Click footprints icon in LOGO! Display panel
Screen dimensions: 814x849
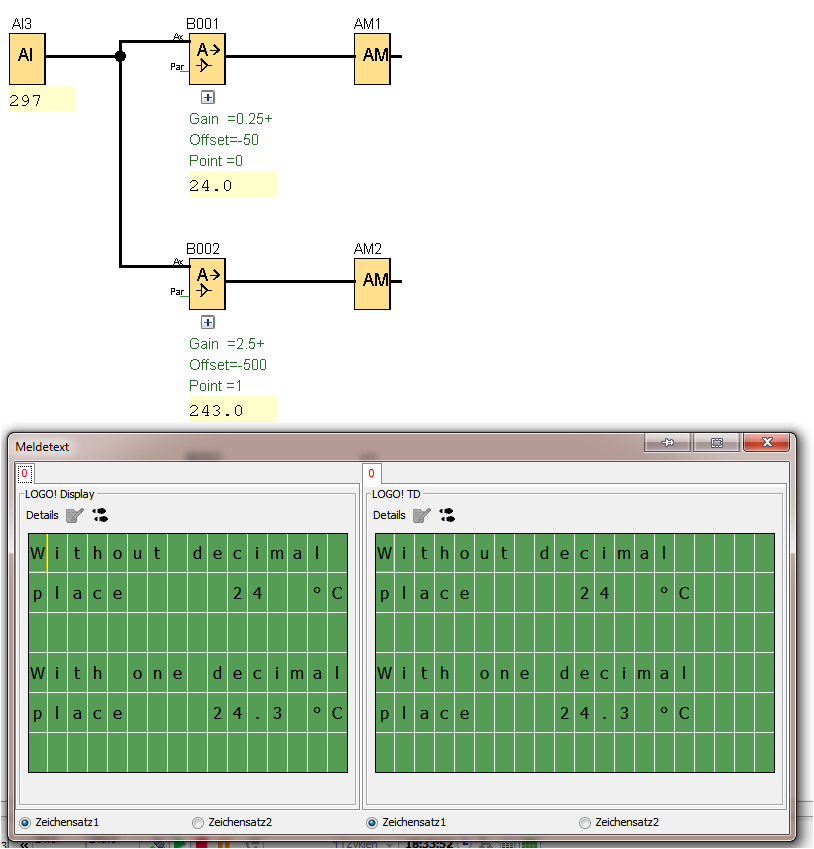[x=100, y=515]
